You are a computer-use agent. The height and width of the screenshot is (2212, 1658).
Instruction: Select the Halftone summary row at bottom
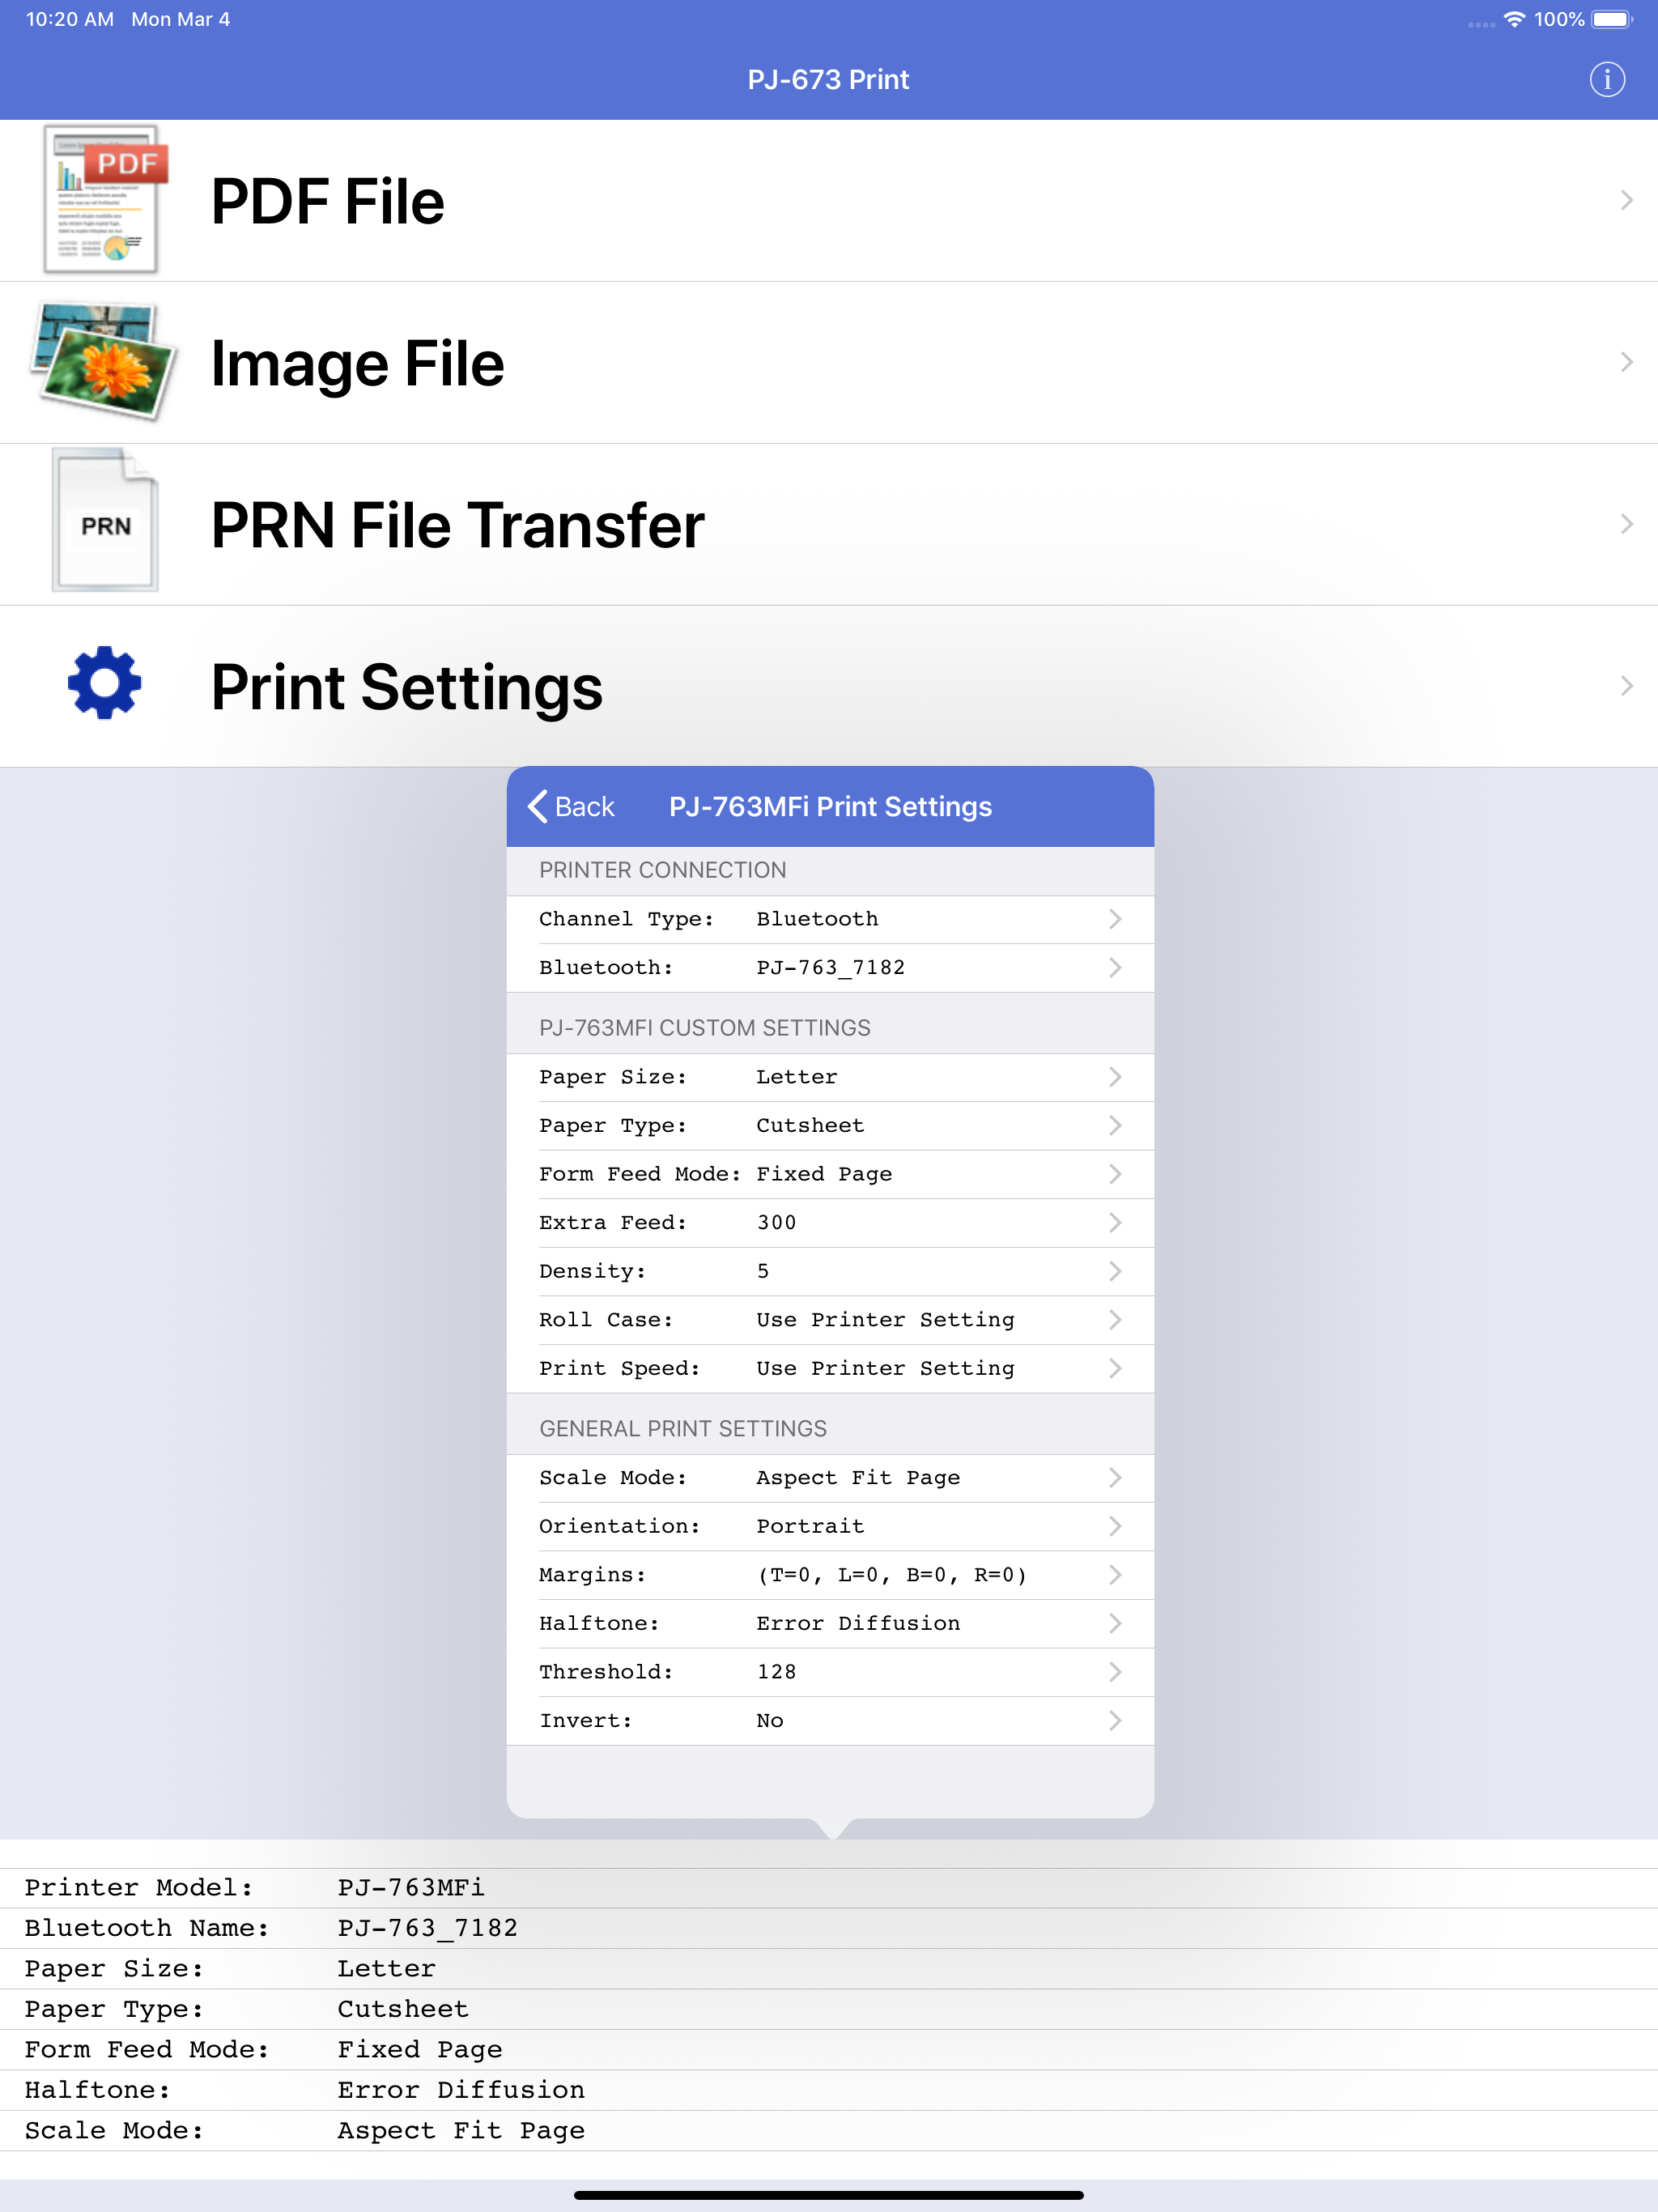pyautogui.click(x=829, y=2091)
